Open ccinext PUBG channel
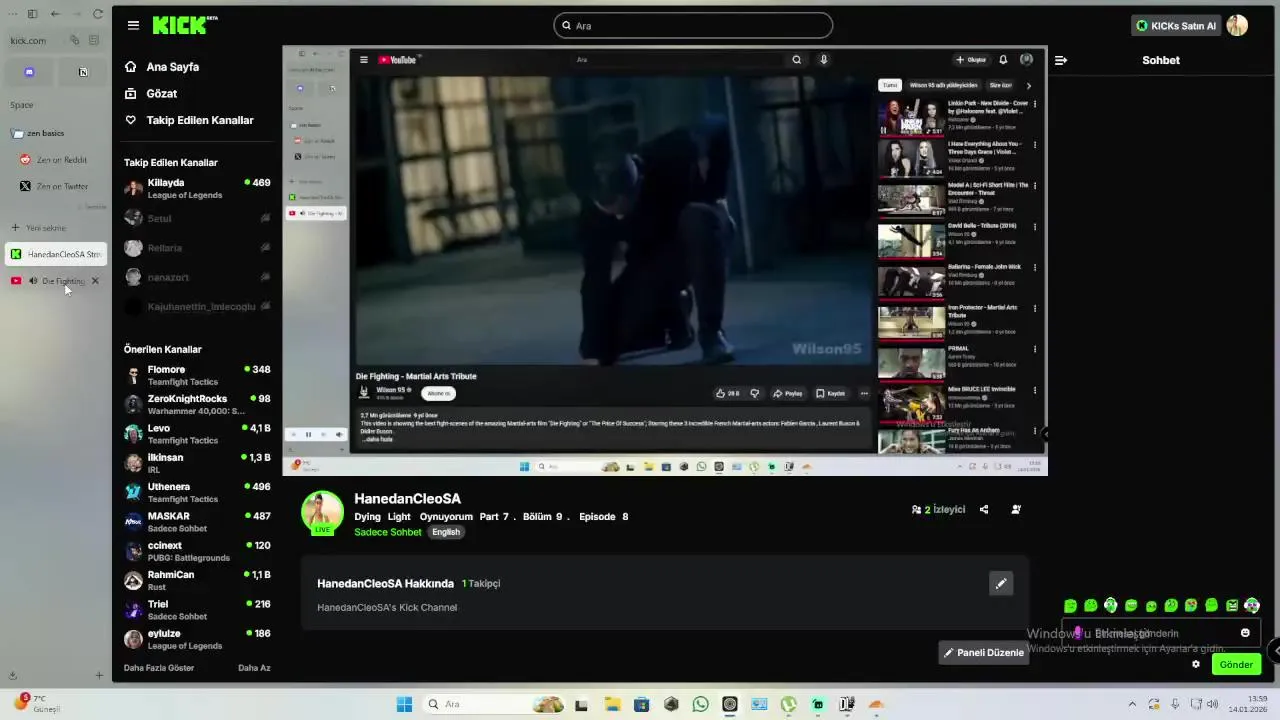Viewport: 1280px width, 720px height. point(197,551)
